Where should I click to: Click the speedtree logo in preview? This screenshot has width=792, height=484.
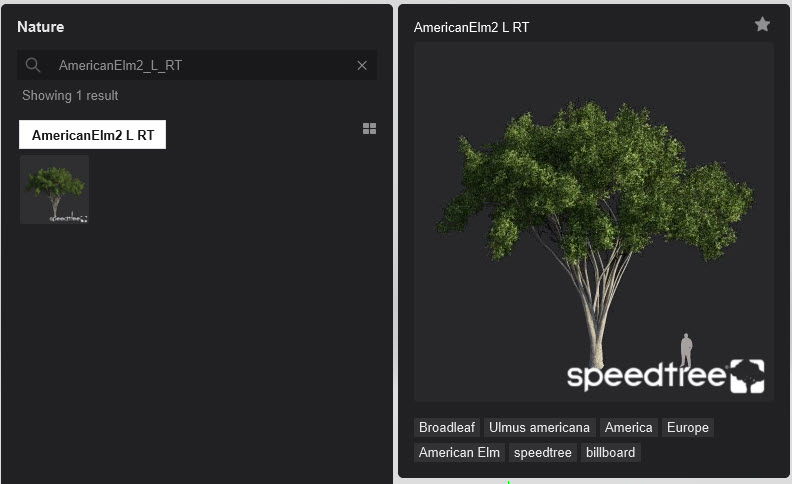[x=665, y=376]
